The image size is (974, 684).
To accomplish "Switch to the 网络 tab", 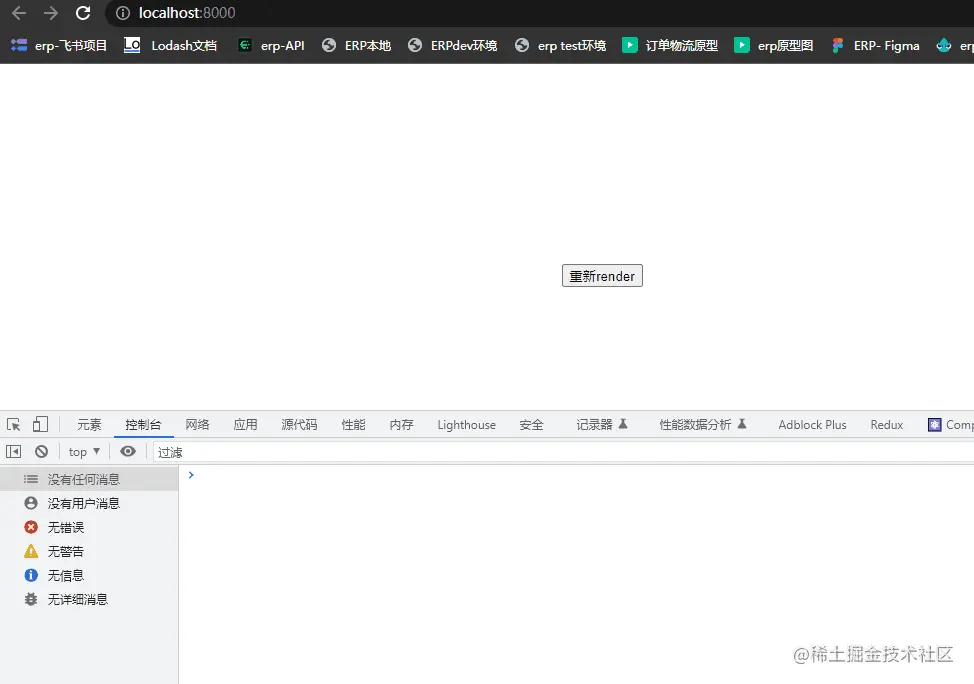I will [x=197, y=424].
